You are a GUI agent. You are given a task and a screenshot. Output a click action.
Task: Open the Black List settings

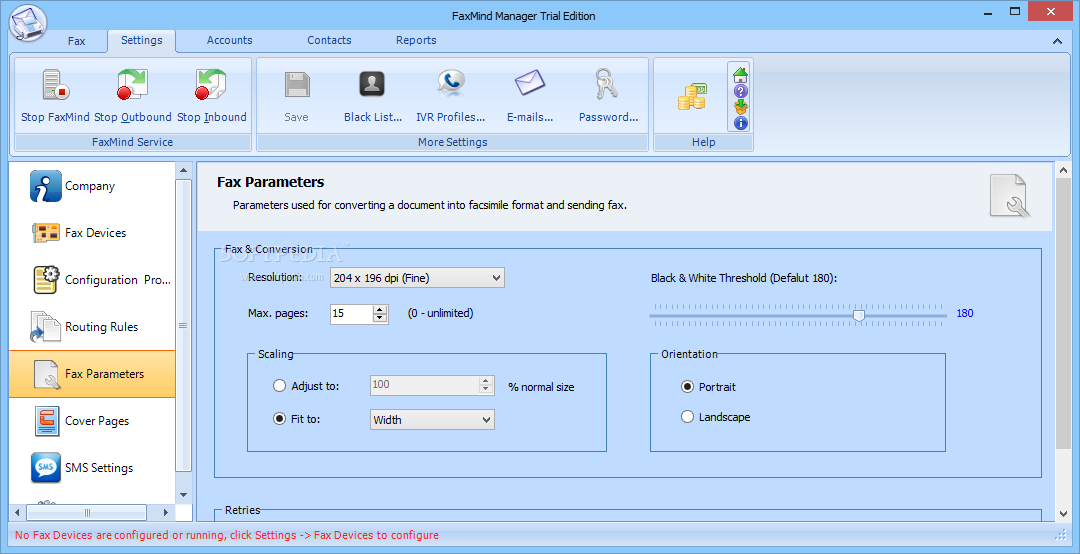click(372, 85)
